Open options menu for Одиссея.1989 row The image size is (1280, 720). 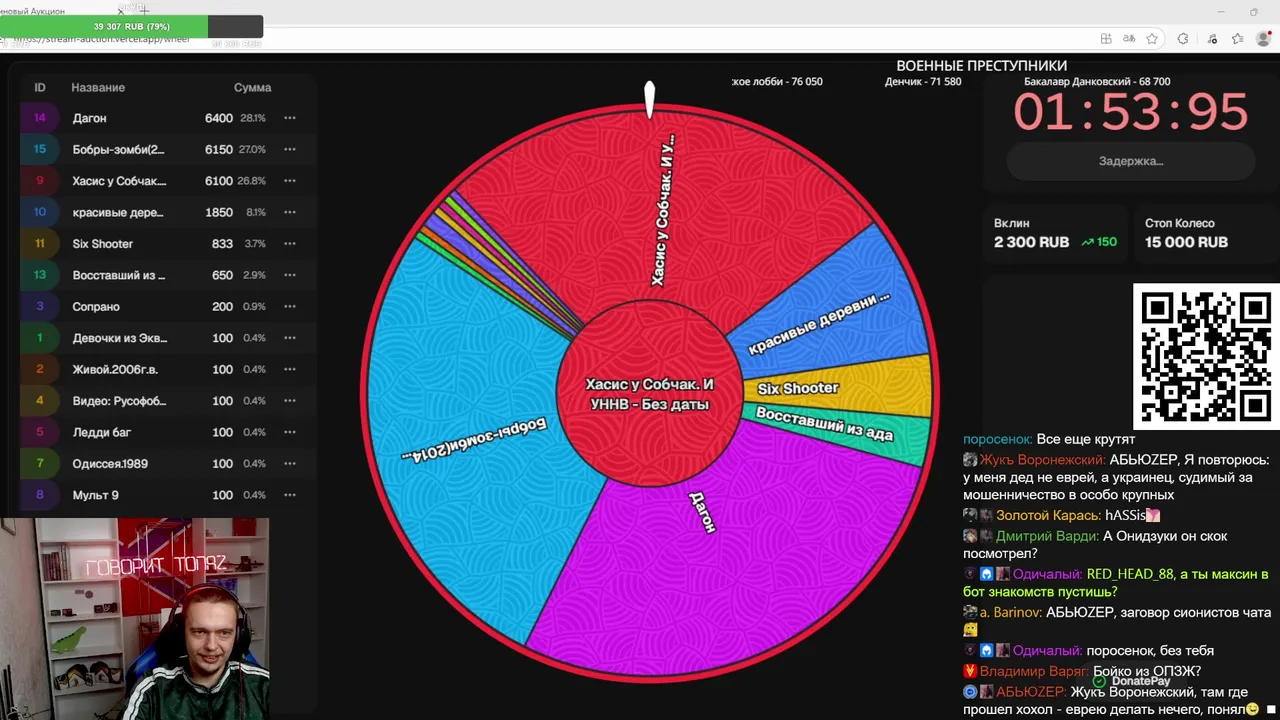coord(289,464)
